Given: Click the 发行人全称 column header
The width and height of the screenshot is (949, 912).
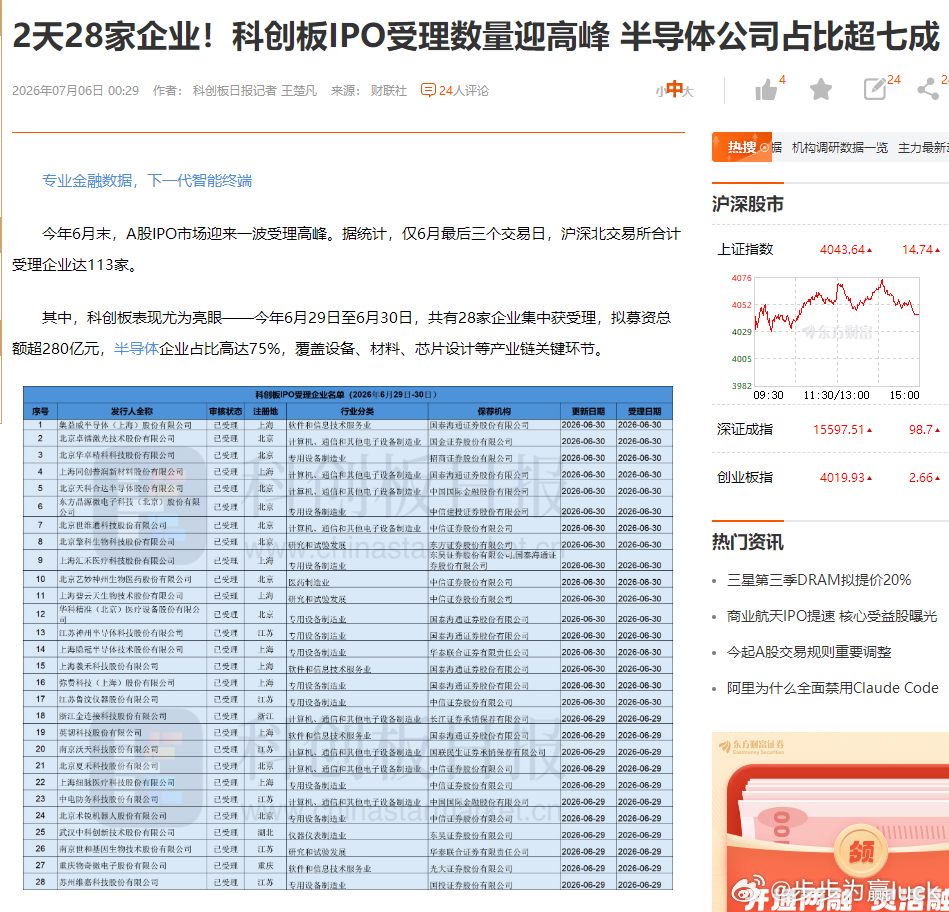Looking at the screenshot, I should click(x=131, y=412).
